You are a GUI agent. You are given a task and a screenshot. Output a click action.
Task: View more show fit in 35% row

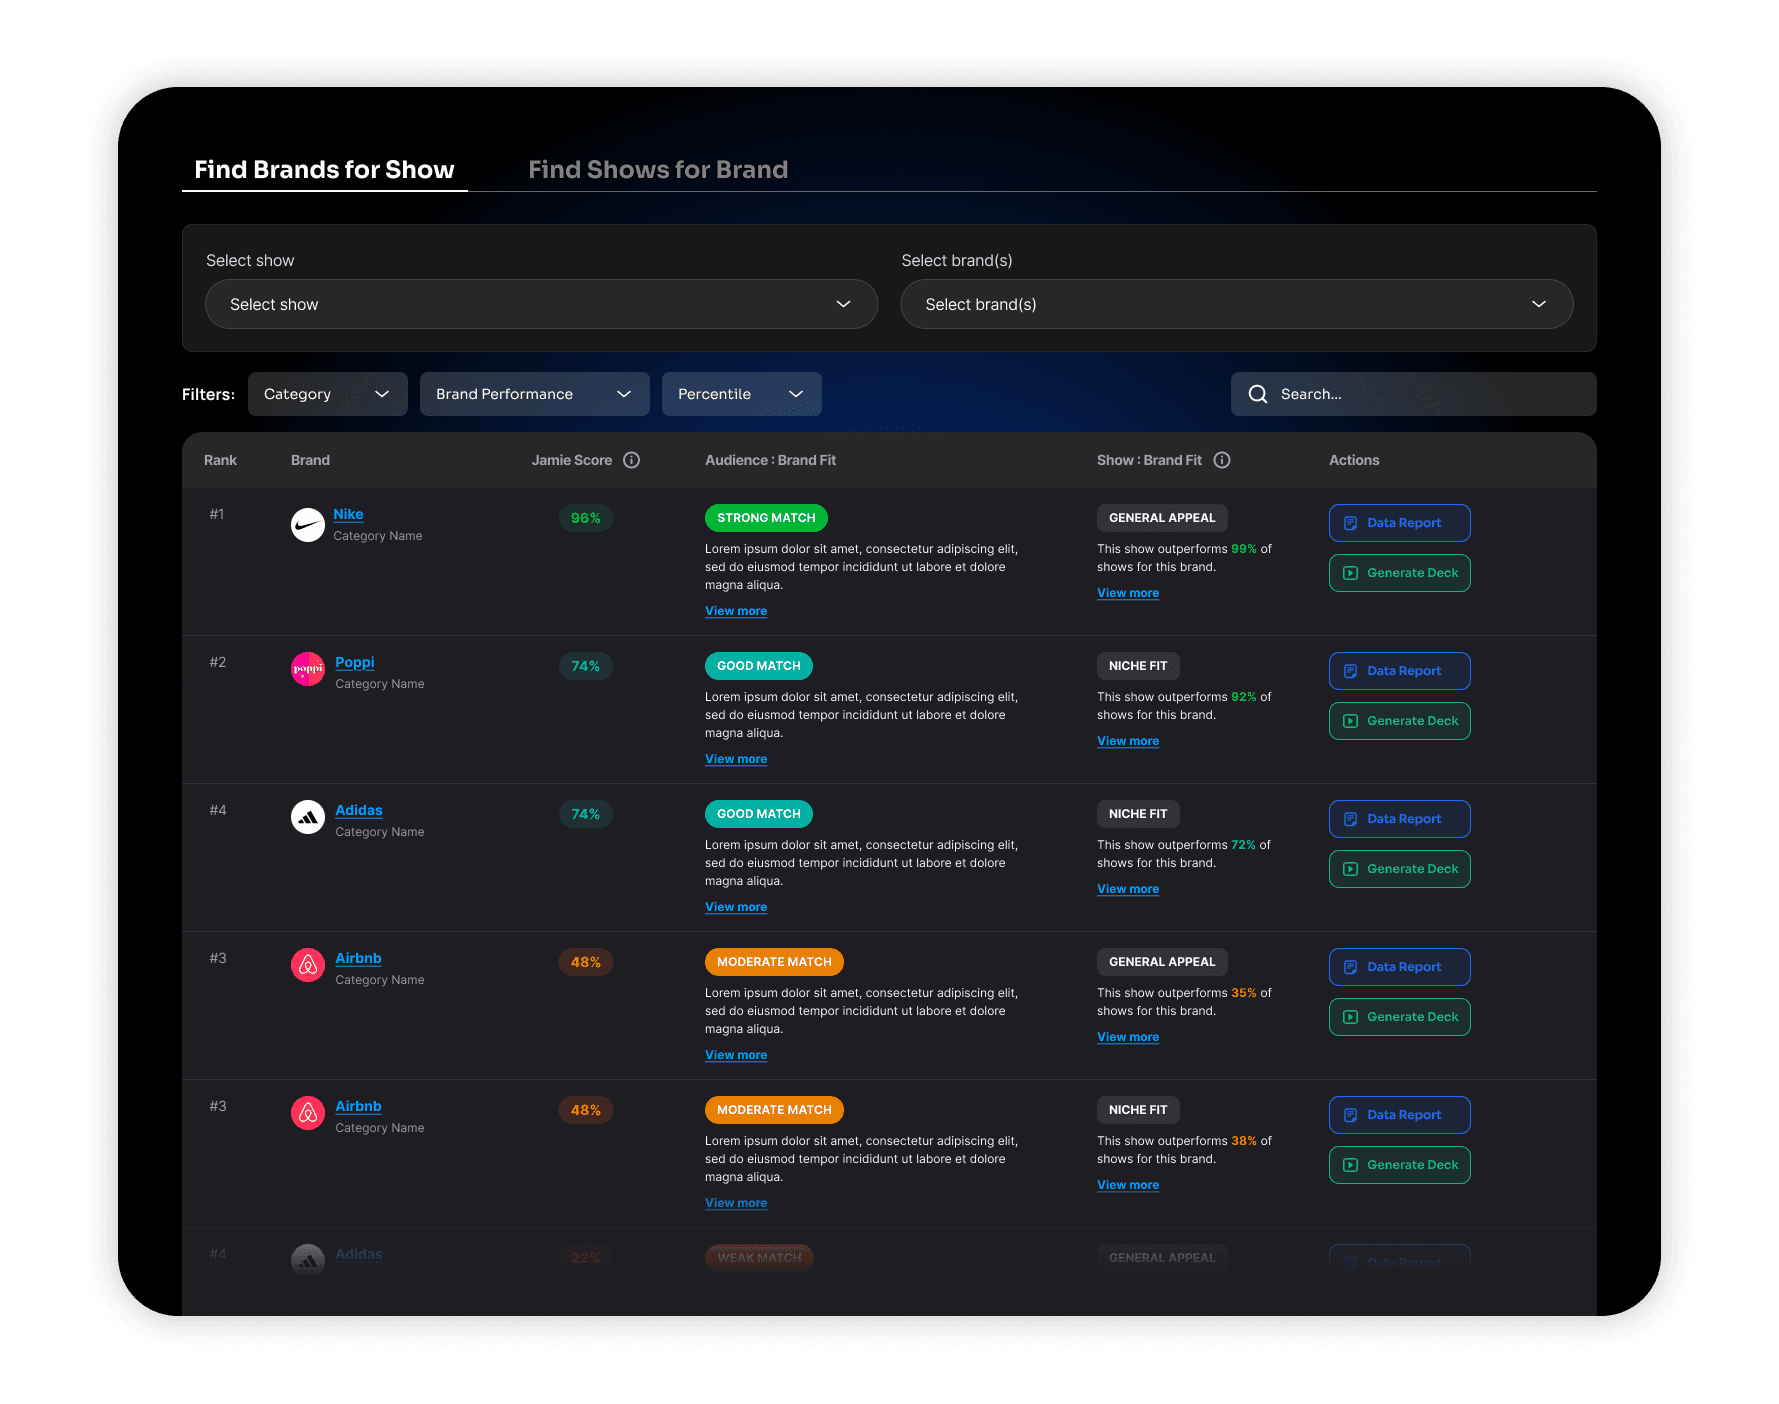pos(1128,1037)
